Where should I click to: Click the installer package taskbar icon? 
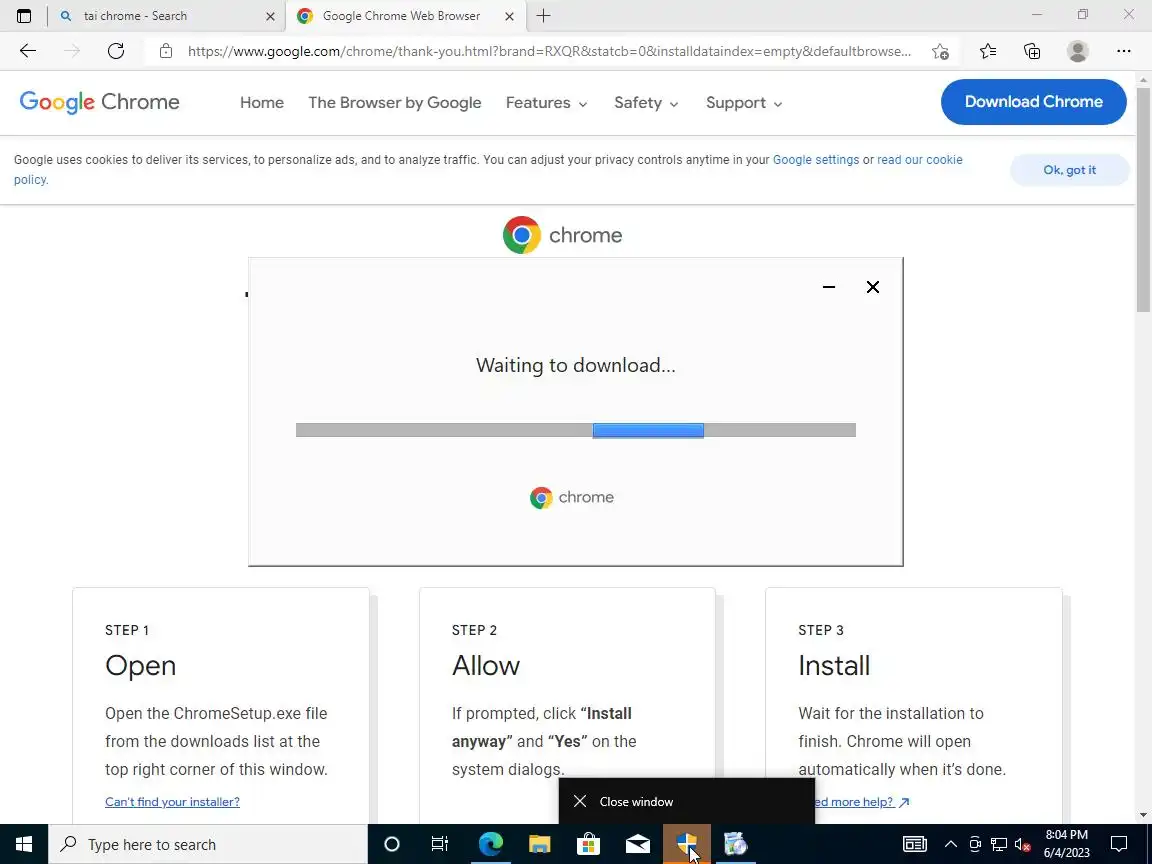tap(735, 844)
